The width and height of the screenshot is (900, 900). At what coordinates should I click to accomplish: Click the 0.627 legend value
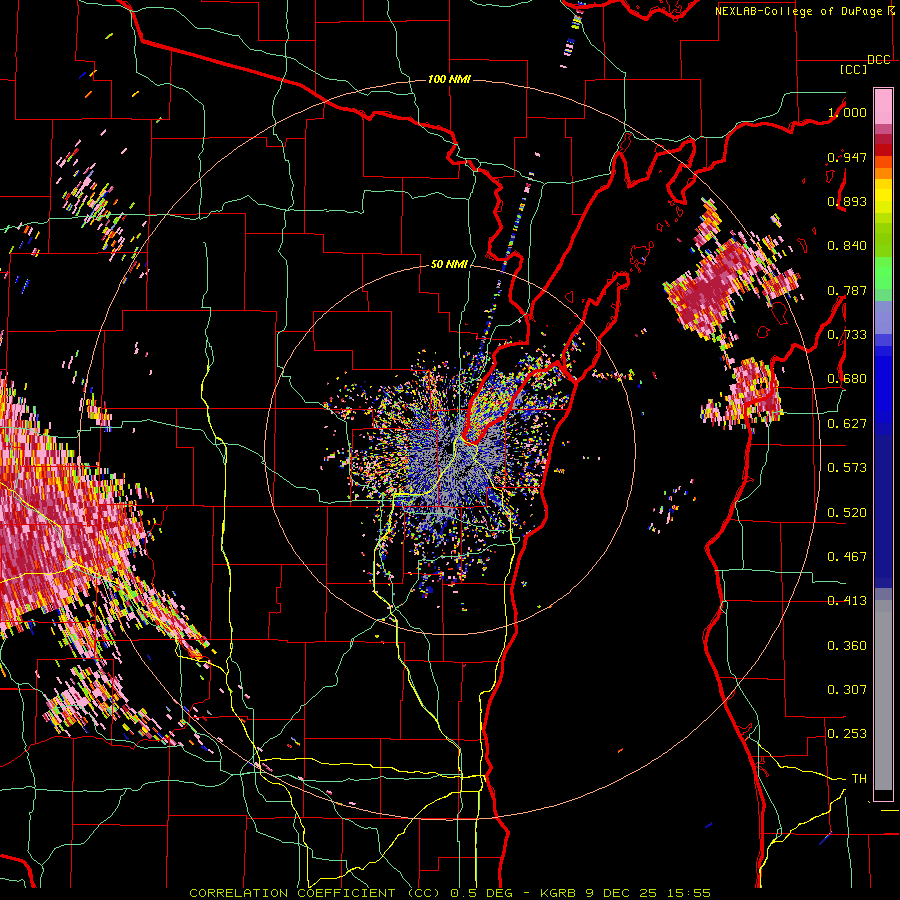coord(847,424)
